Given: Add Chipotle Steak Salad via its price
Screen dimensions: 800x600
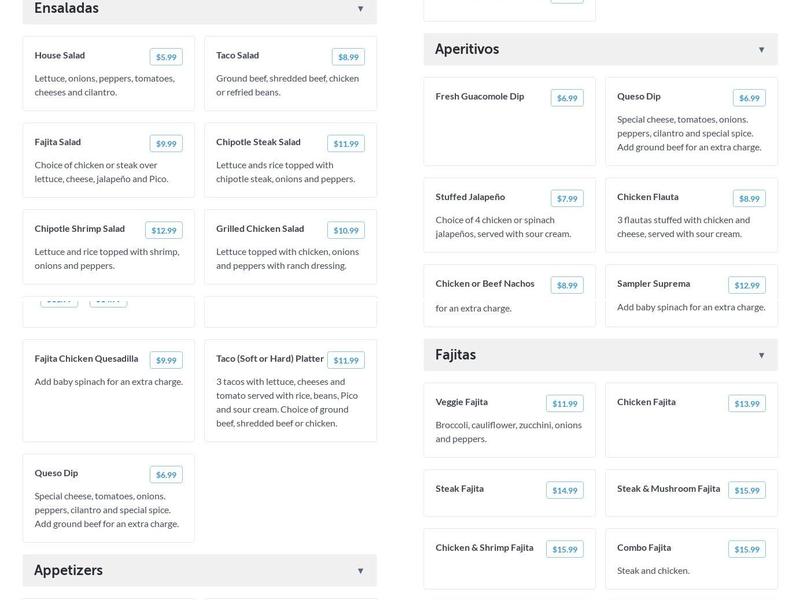Looking at the screenshot, I should [x=346, y=144].
